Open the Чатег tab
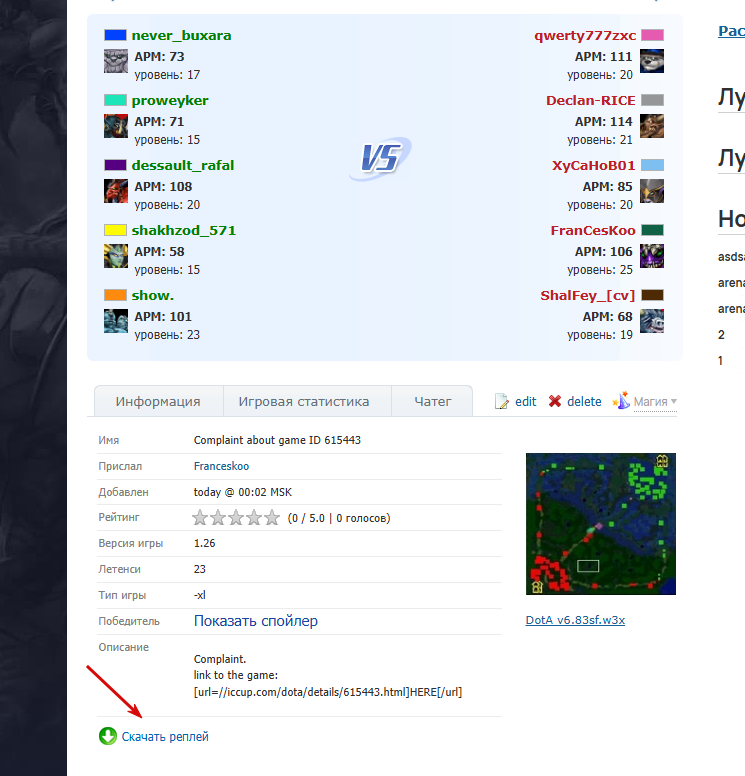The image size is (745, 776). [433, 401]
